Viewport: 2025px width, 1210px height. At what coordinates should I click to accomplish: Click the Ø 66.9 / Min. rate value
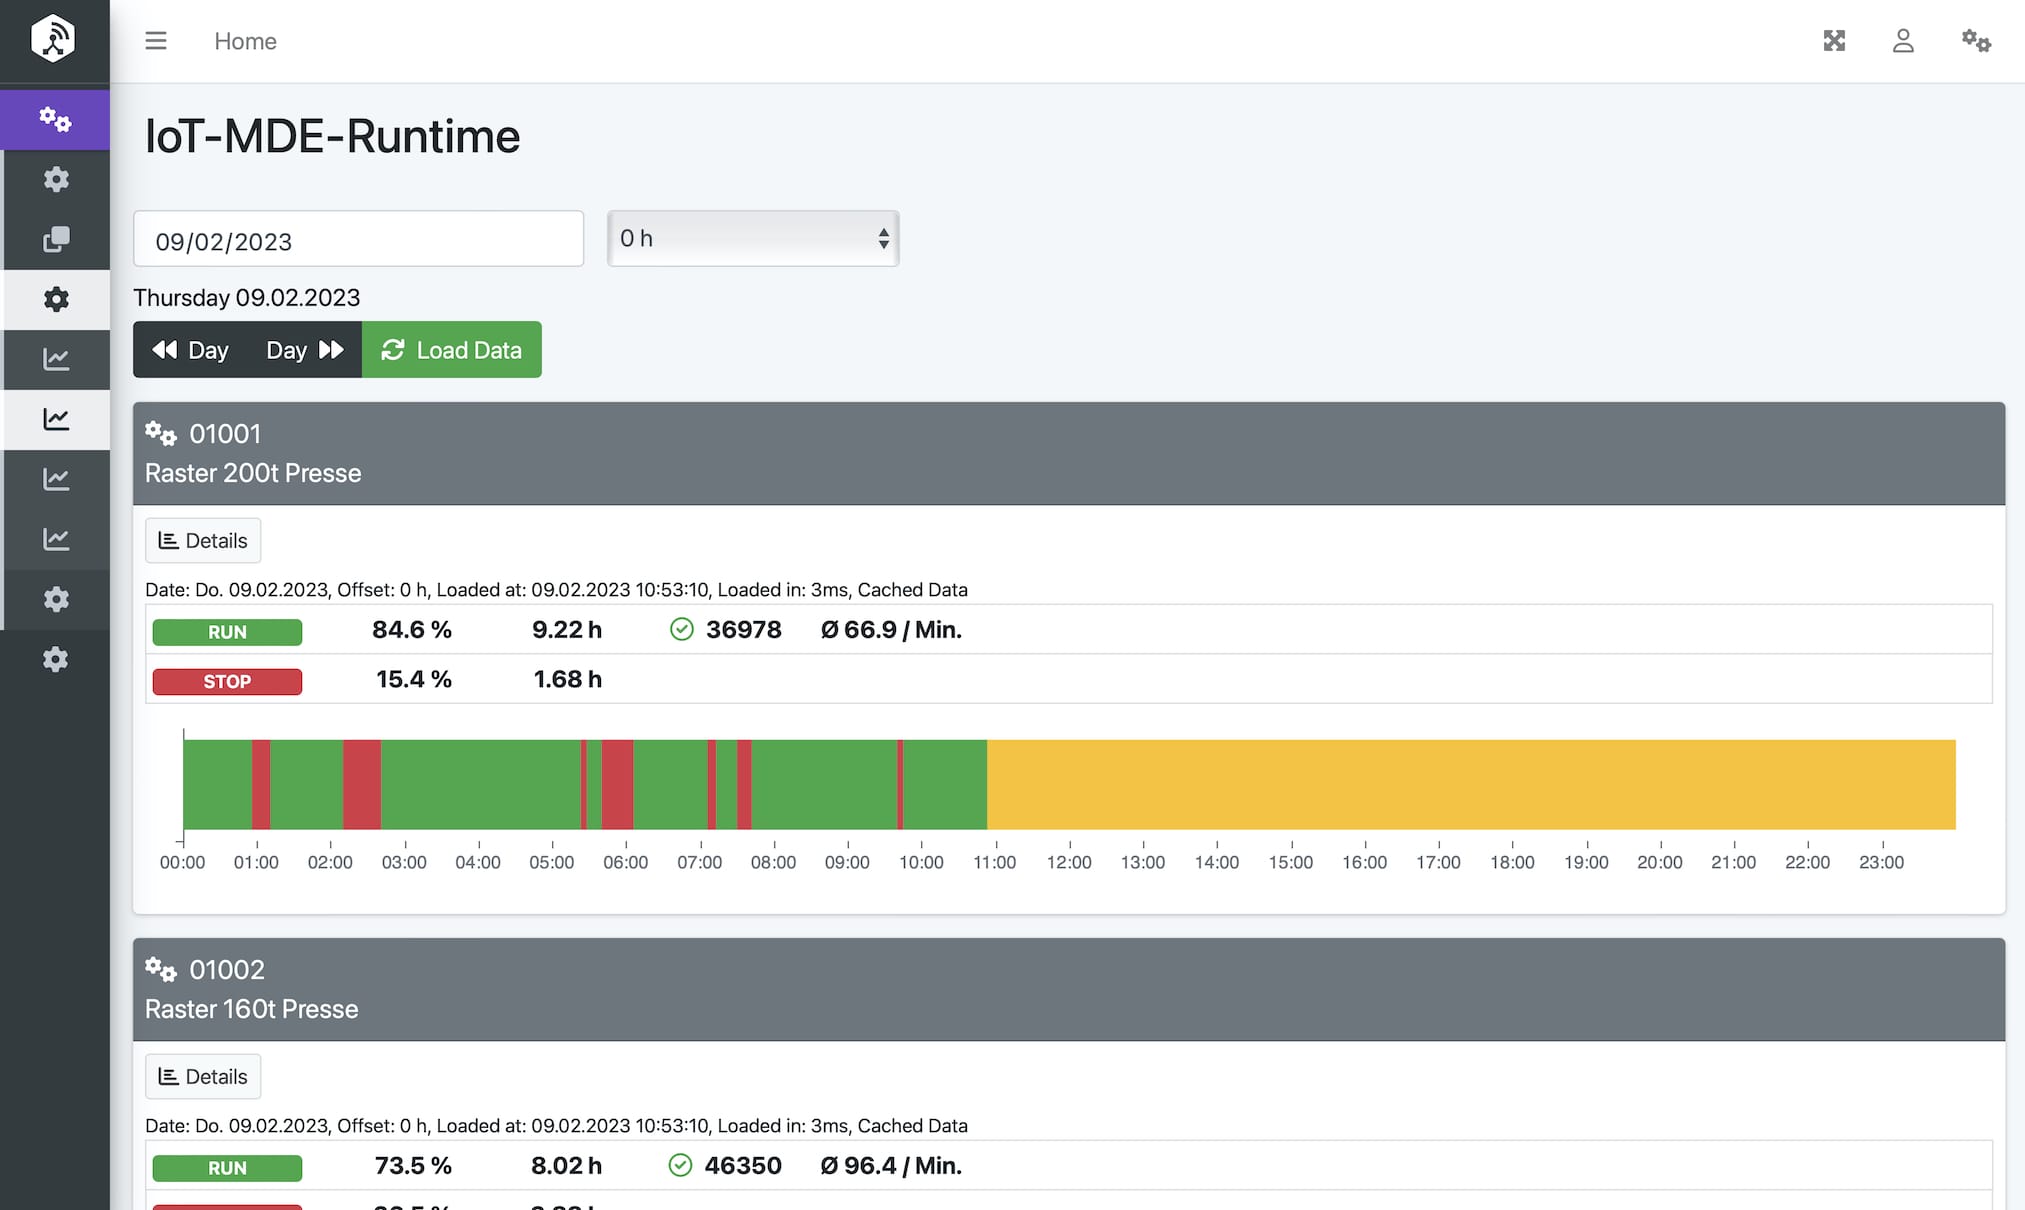(x=892, y=630)
